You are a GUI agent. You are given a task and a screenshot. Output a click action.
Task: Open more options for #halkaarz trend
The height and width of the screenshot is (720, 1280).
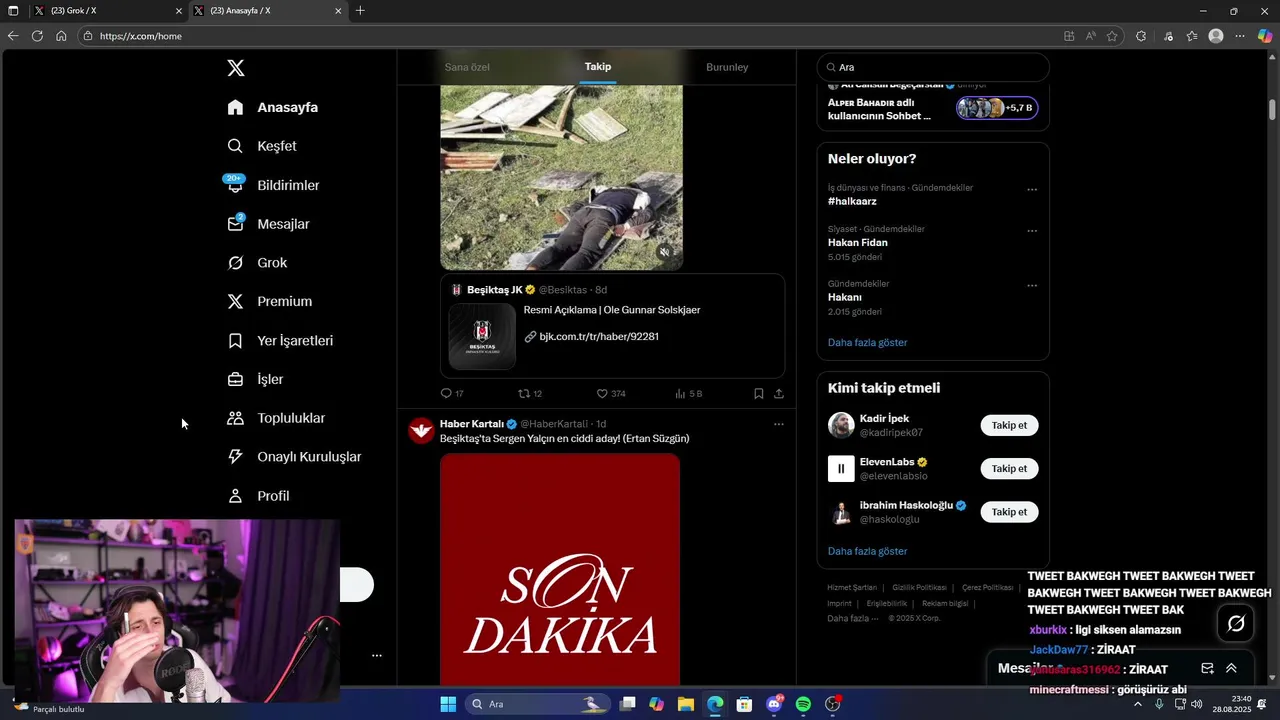coord(1032,190)
